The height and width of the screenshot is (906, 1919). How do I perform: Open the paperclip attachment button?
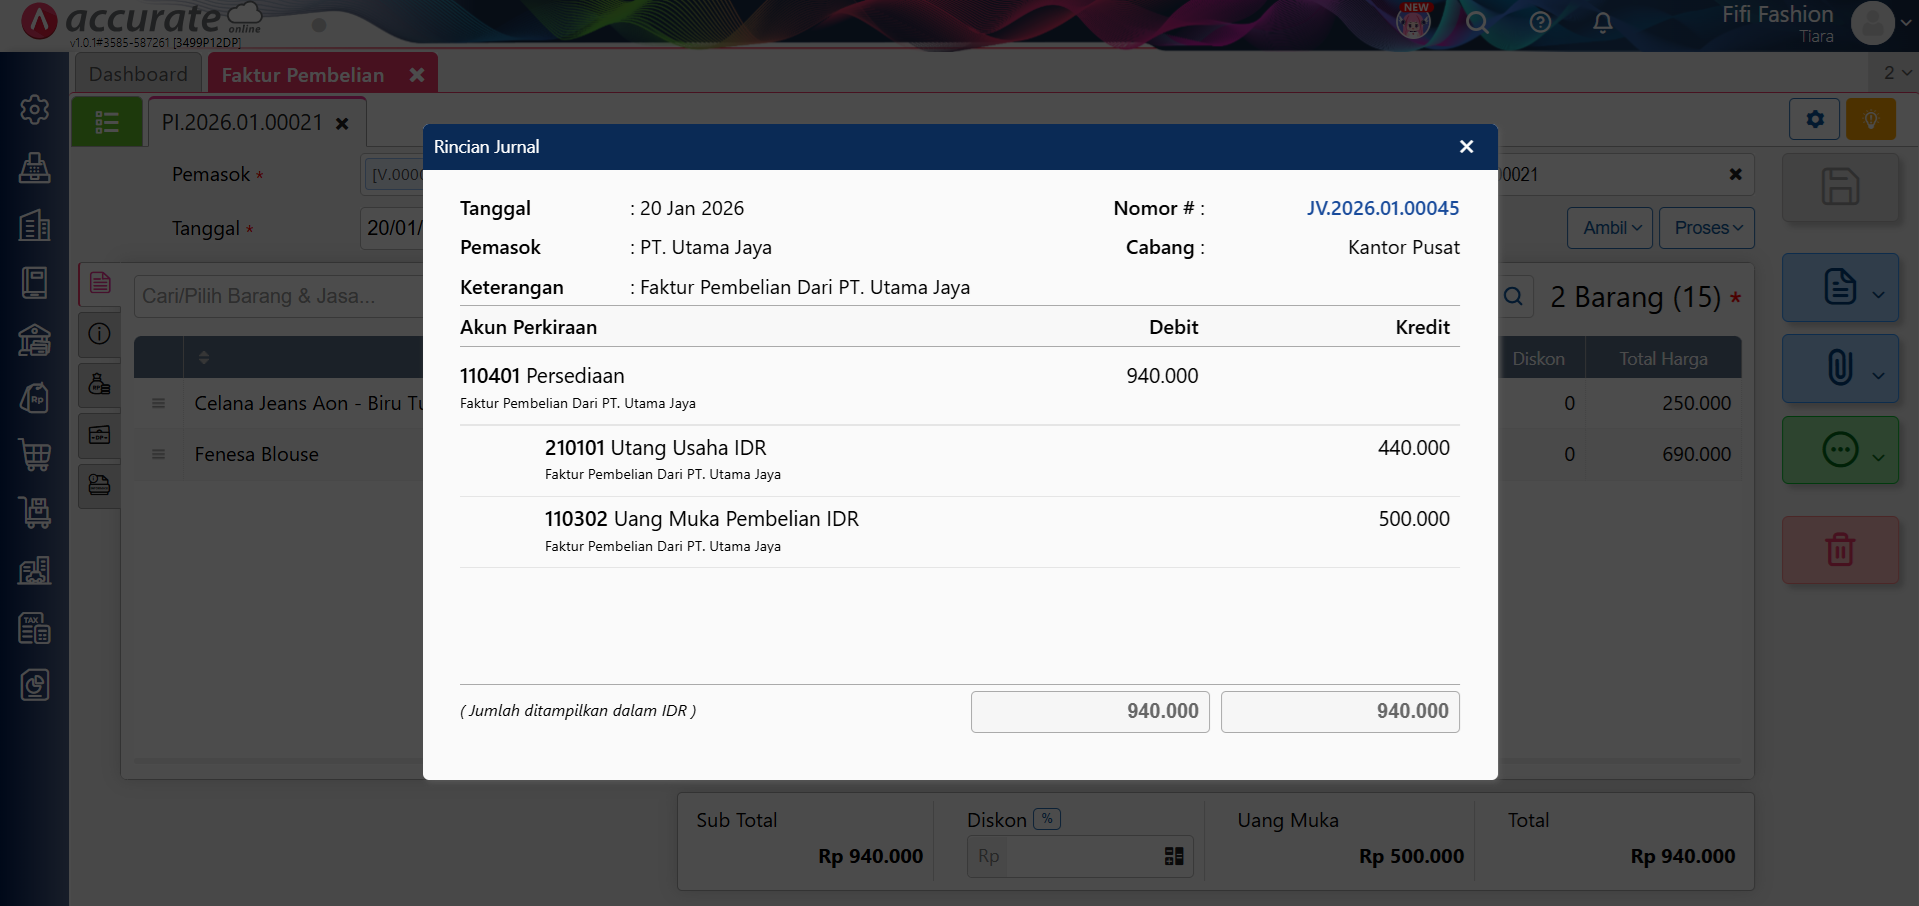tap(1839, 368)
